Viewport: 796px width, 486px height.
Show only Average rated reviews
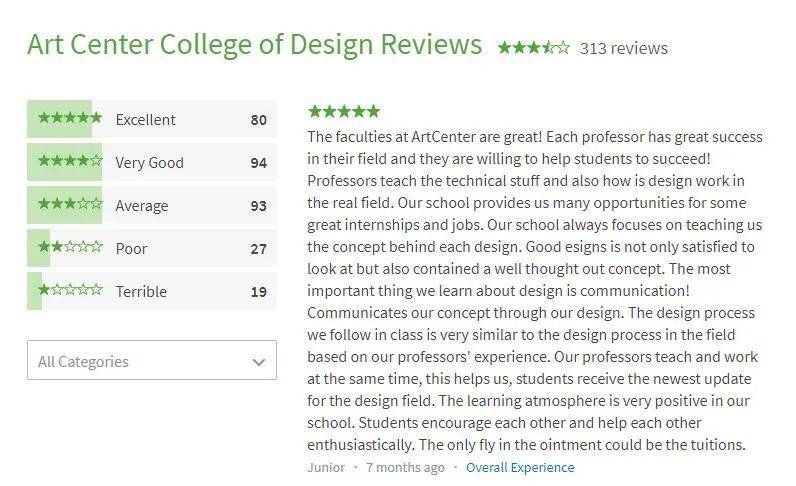tap(142, 206)
